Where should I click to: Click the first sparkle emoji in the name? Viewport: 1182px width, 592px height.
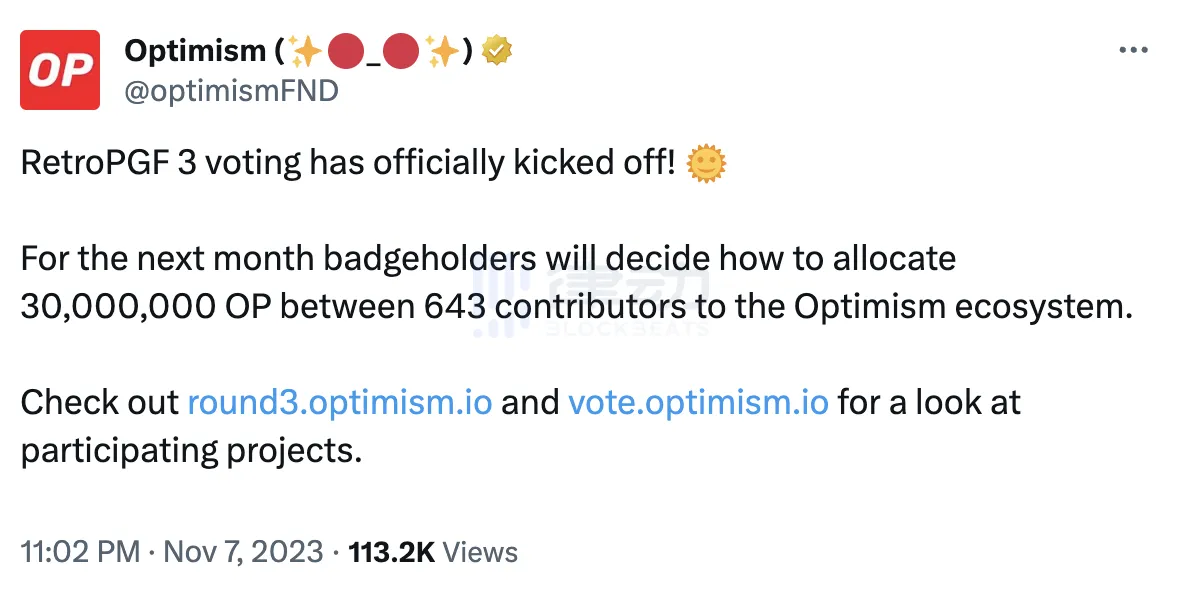tap(305, 52)
